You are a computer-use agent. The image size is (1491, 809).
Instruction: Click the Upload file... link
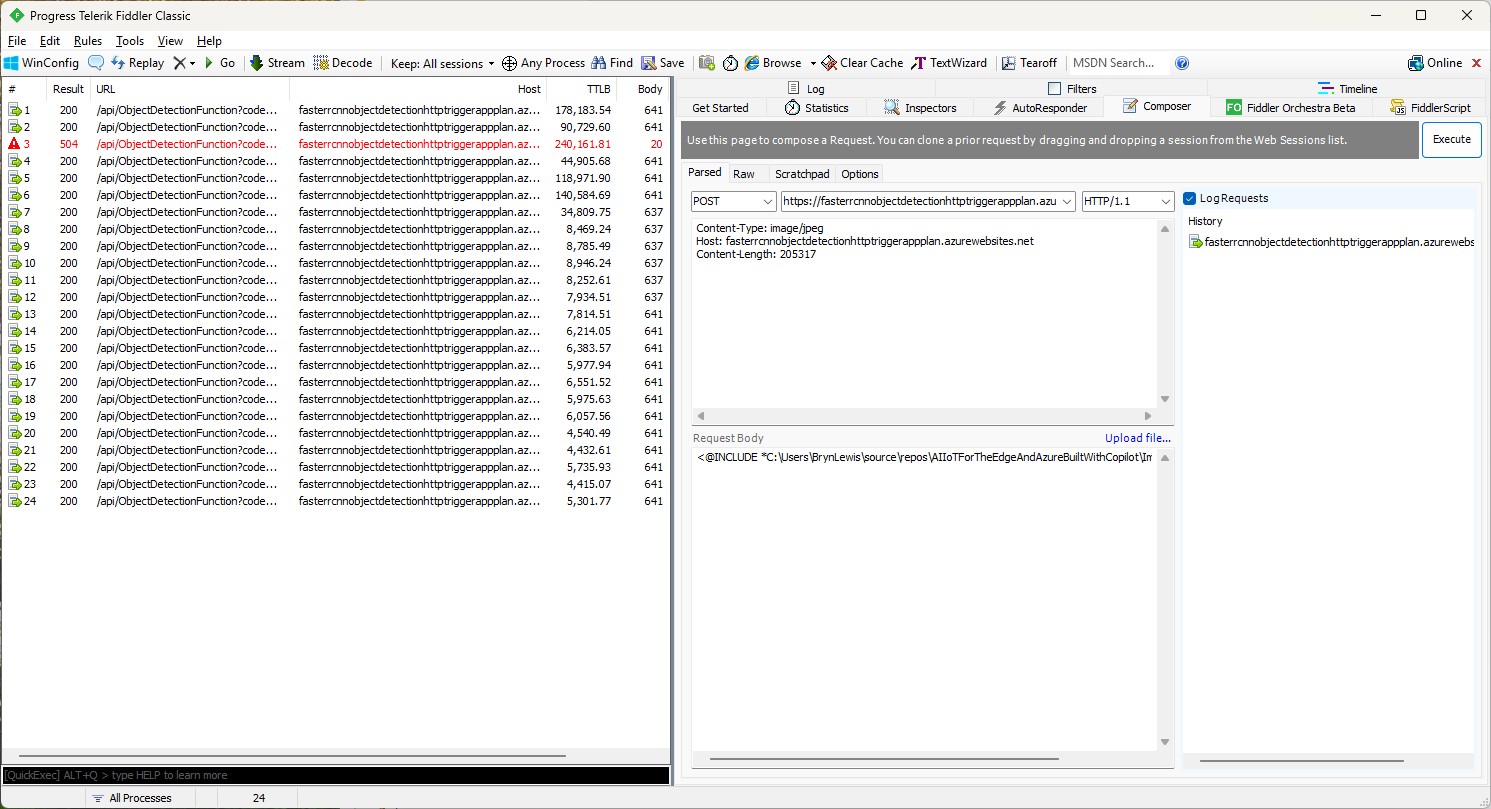point(1137,438)
